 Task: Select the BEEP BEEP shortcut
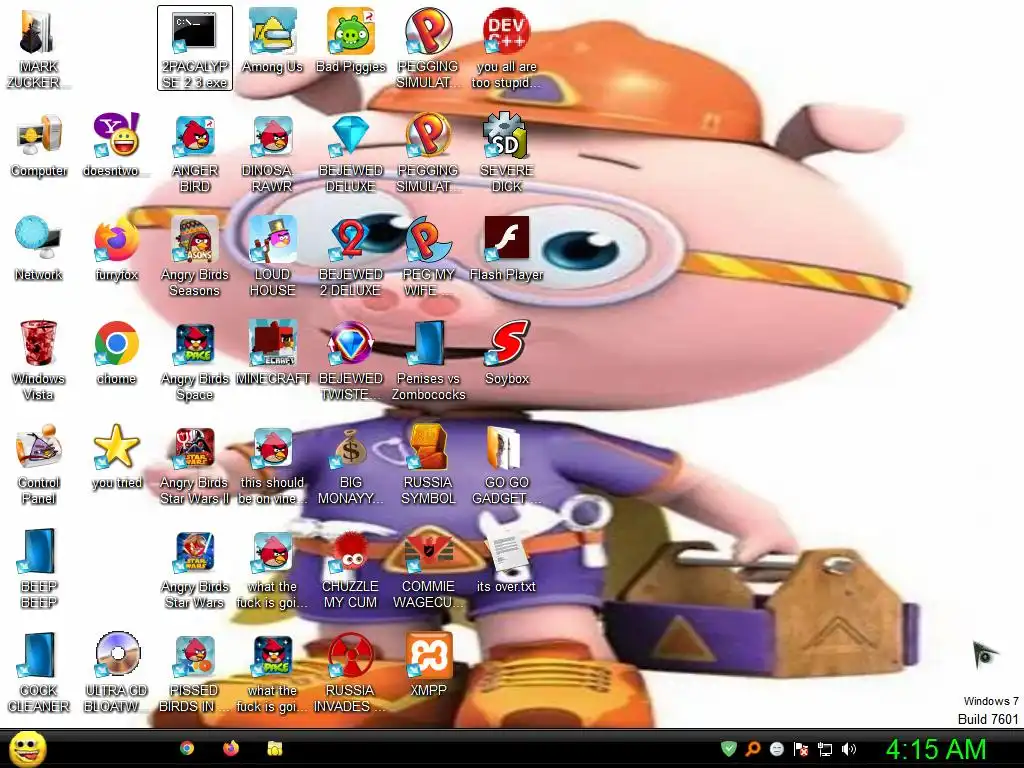[x=39, y=568]
